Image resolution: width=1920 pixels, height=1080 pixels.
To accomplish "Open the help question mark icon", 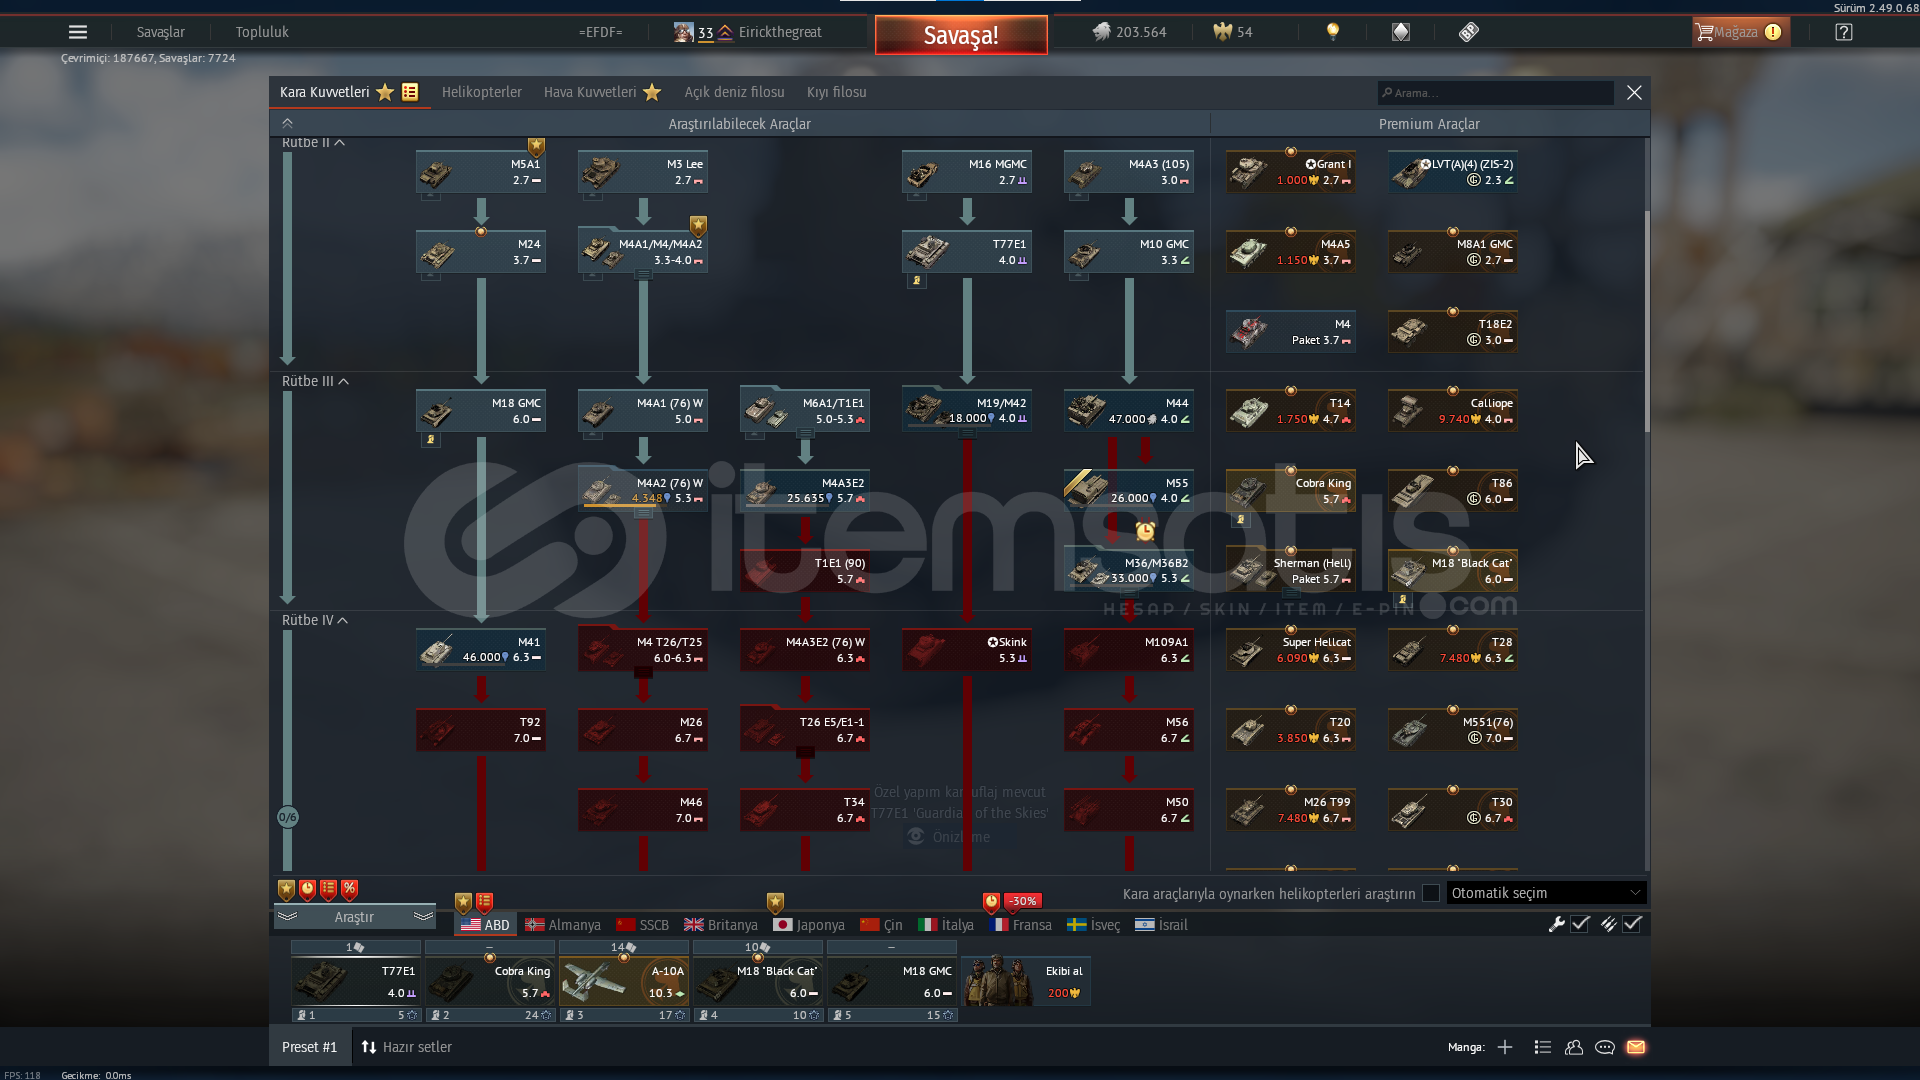I will click(1844, 32).
